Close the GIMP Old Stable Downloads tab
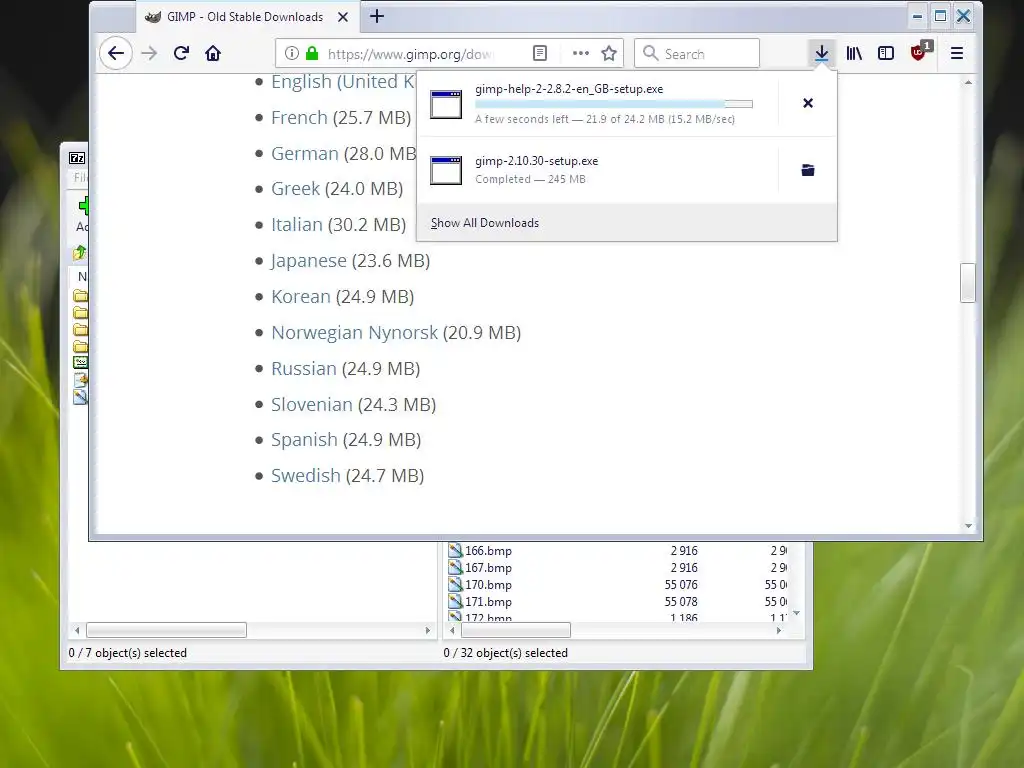1024x768 pixels. click(x=343, y=17)
